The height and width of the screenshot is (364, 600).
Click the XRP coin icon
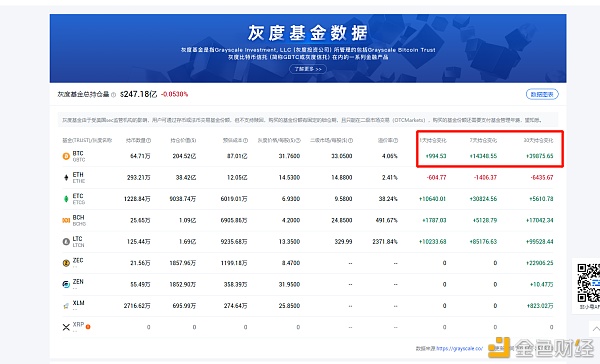[x=66, y=327]
